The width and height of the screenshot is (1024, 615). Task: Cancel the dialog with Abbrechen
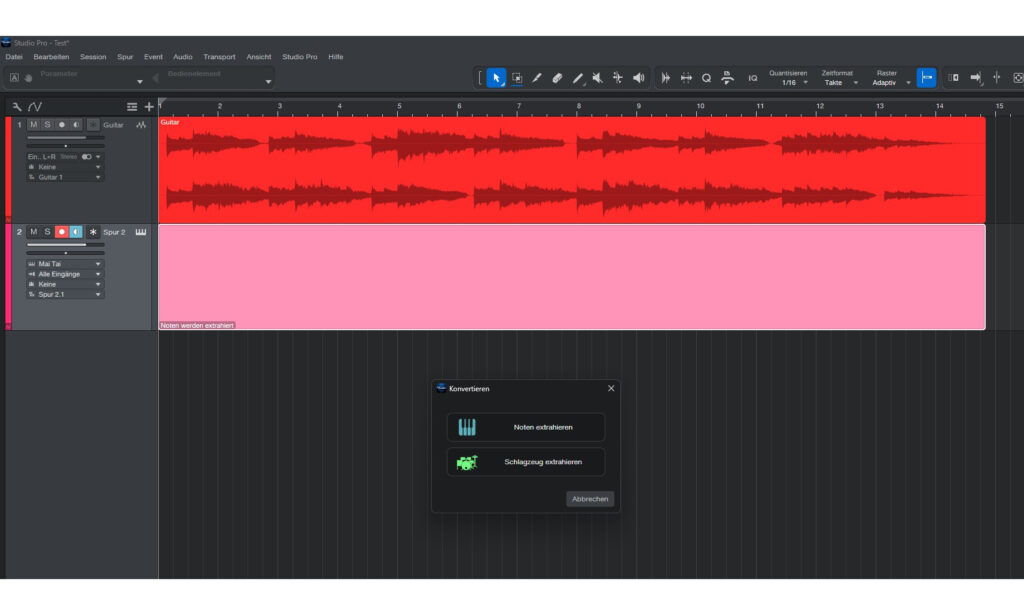[x=590, y=499]
